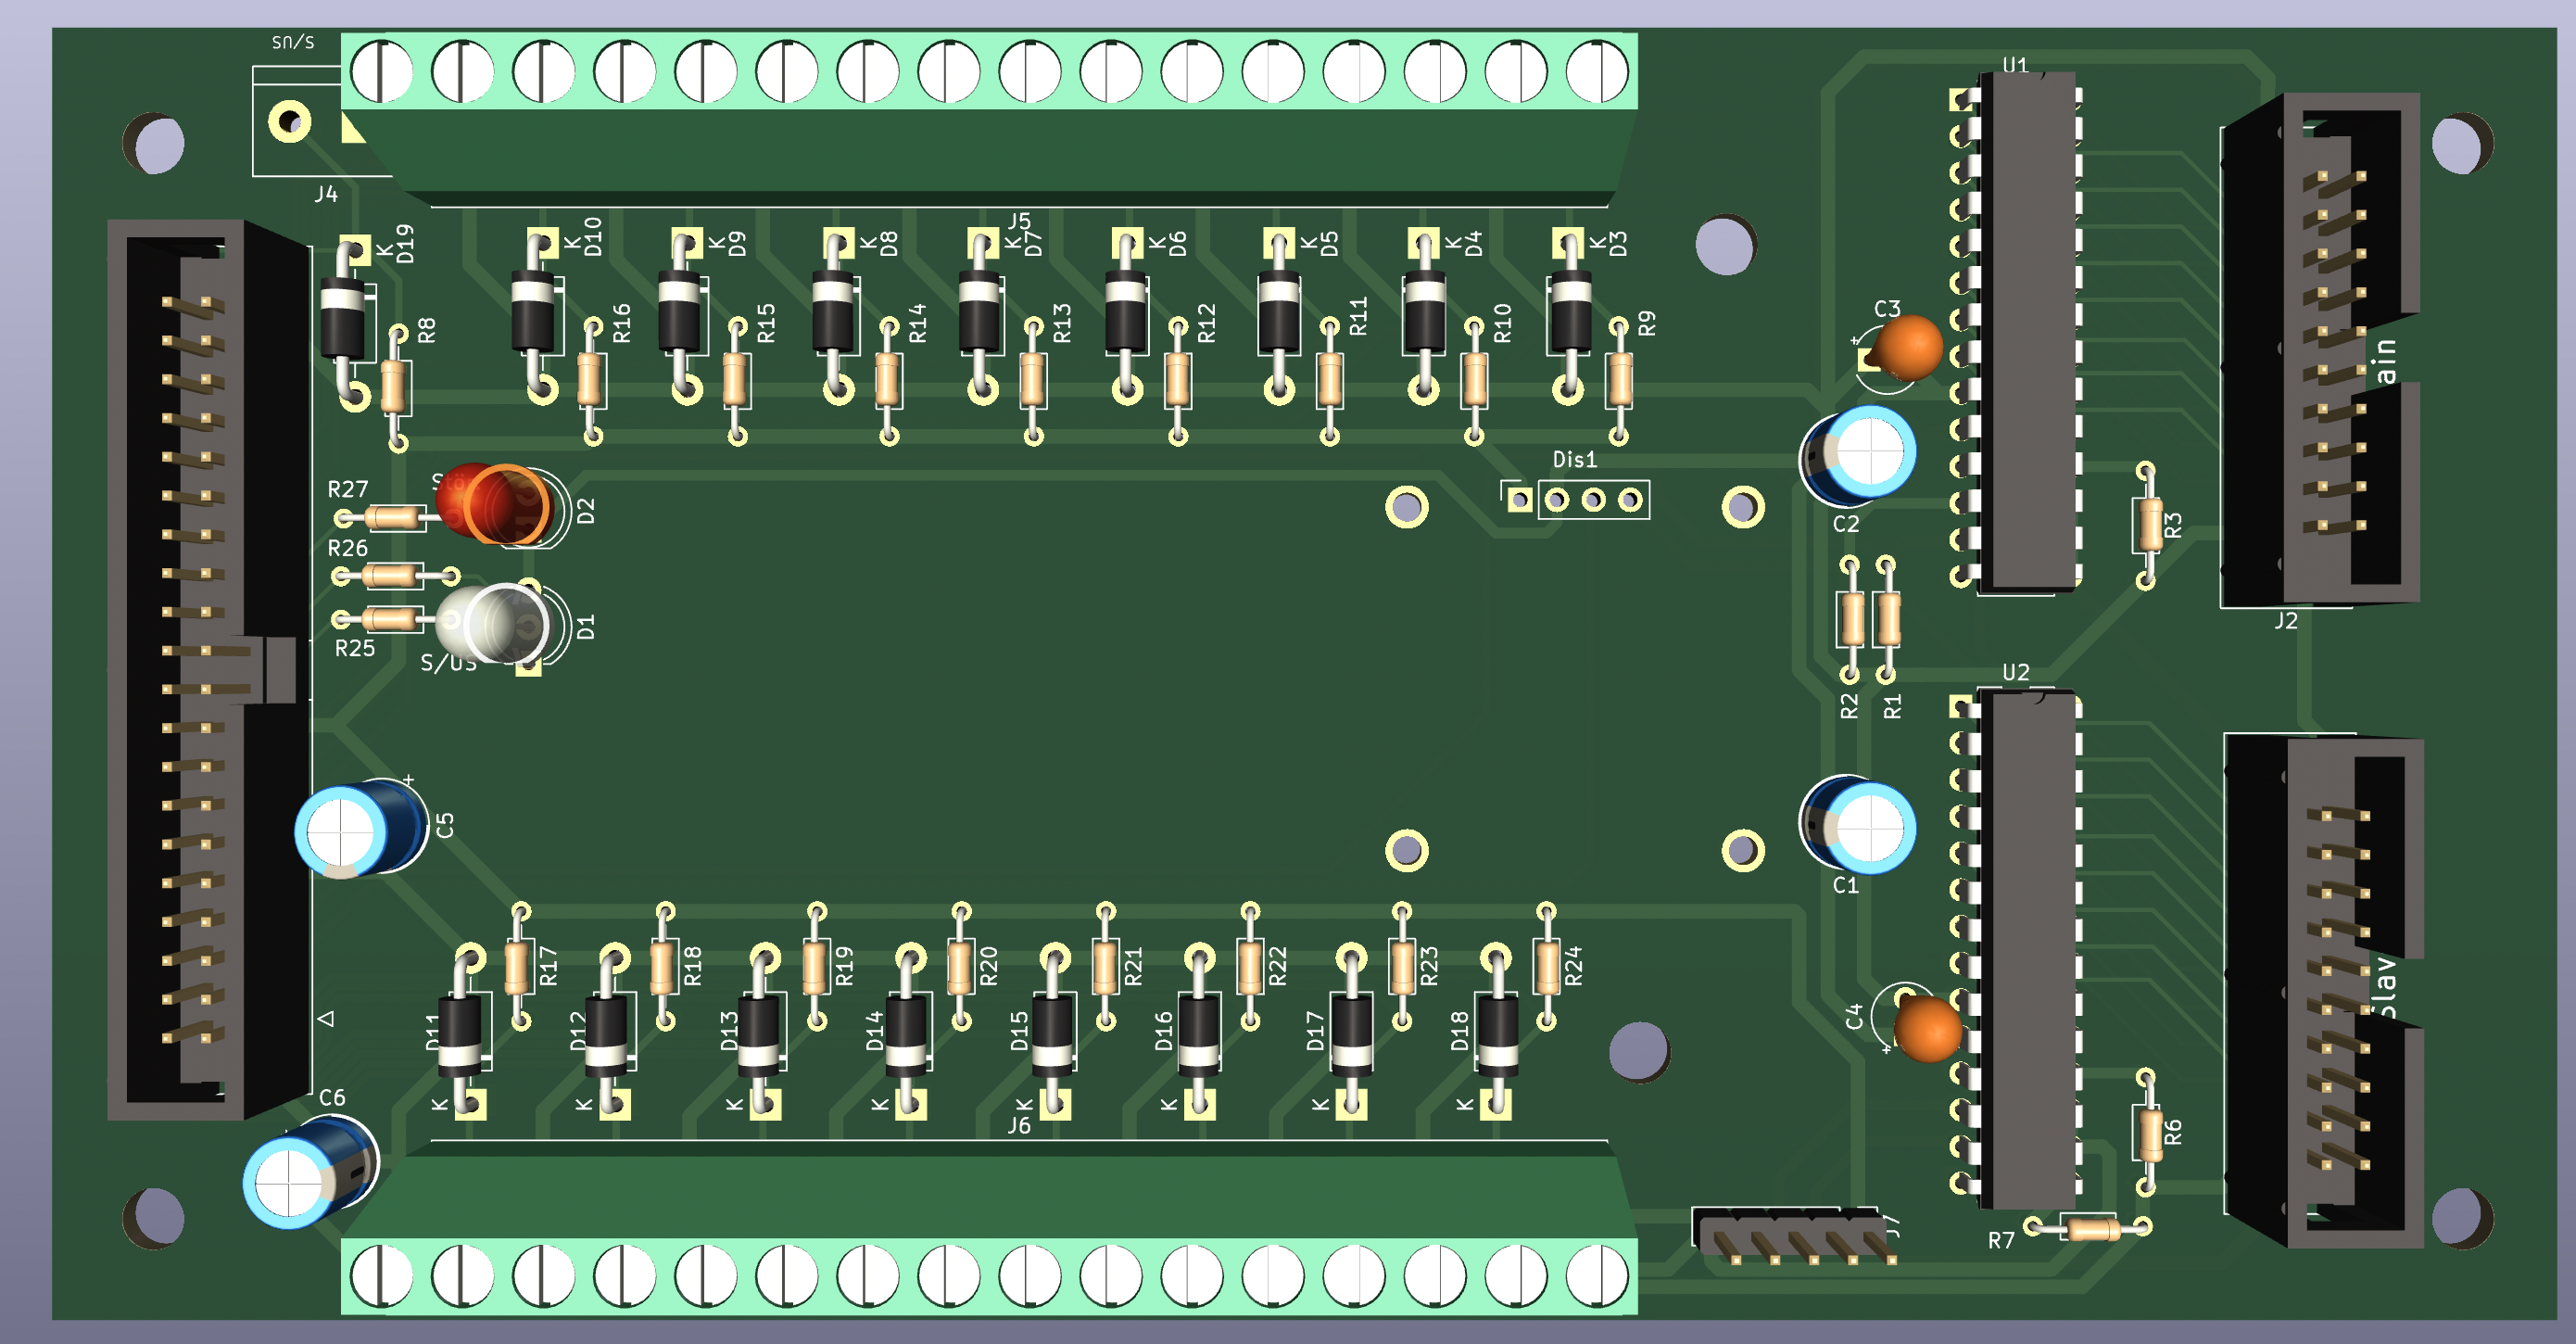Select resistor R27 body
Image resolution: width=2576 pixels, height=1344 pixels.
(393, 517)
